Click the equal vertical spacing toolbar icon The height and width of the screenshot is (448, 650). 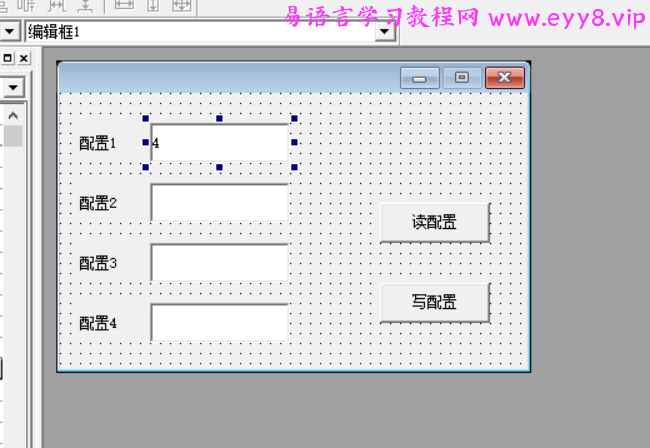click(85, 6)
